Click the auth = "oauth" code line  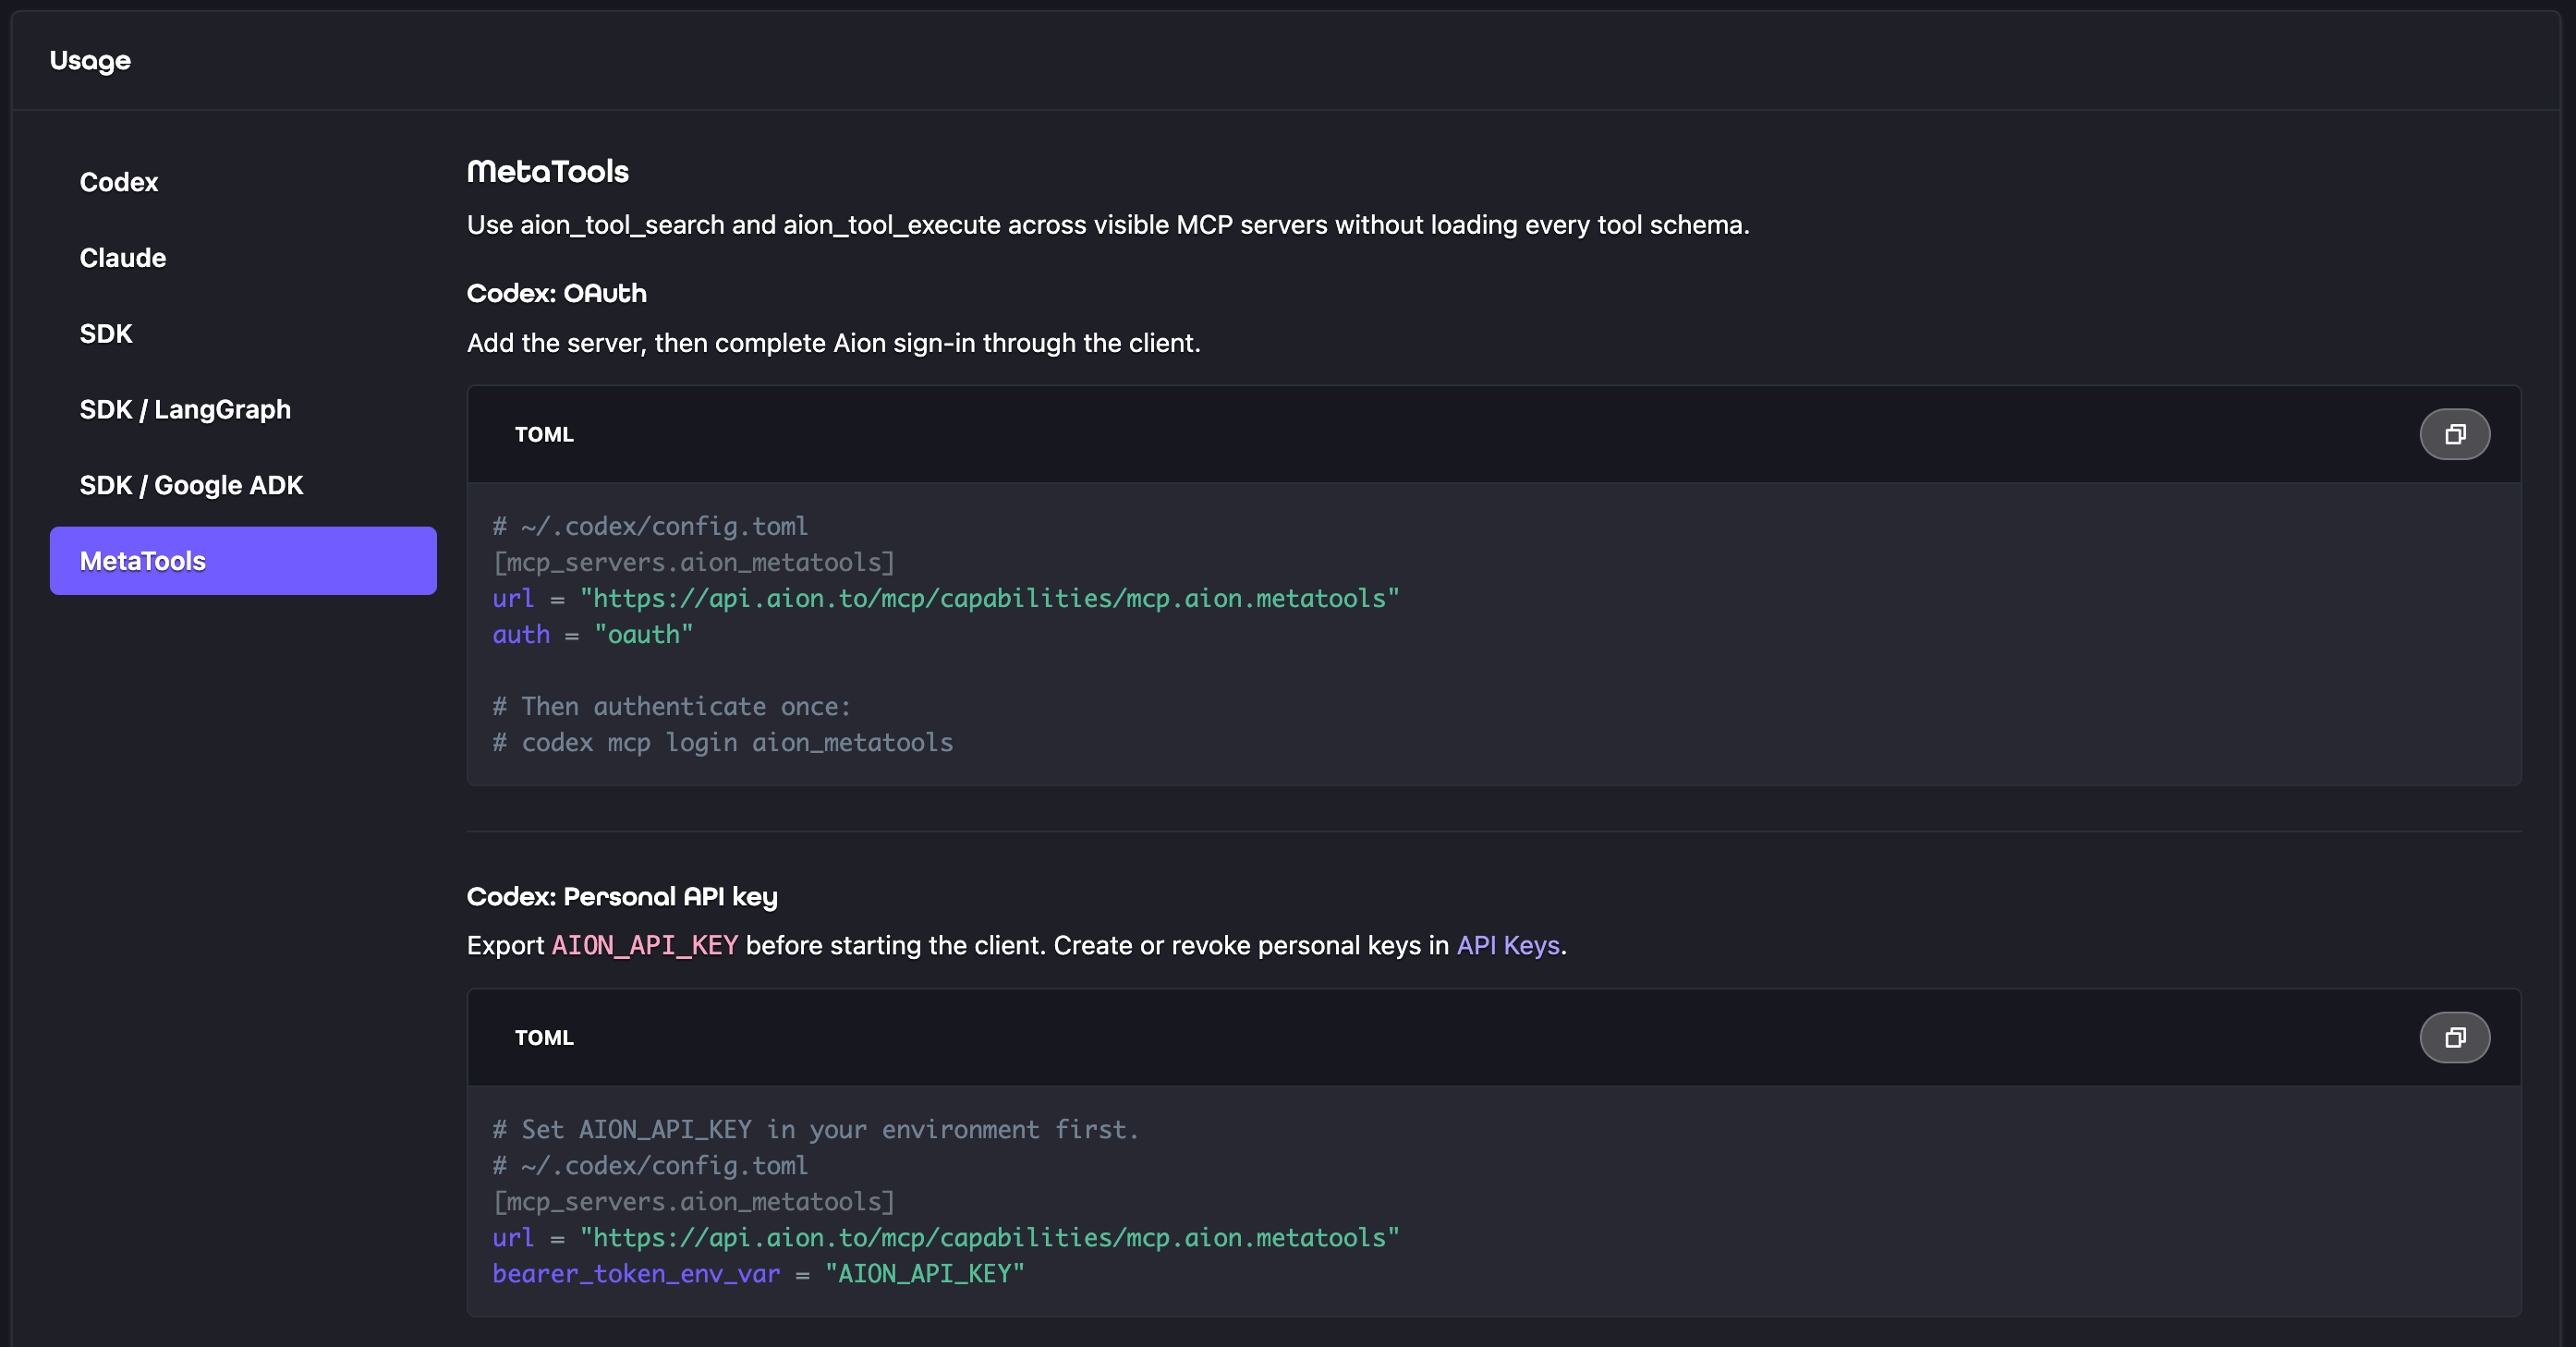(592, 634)
